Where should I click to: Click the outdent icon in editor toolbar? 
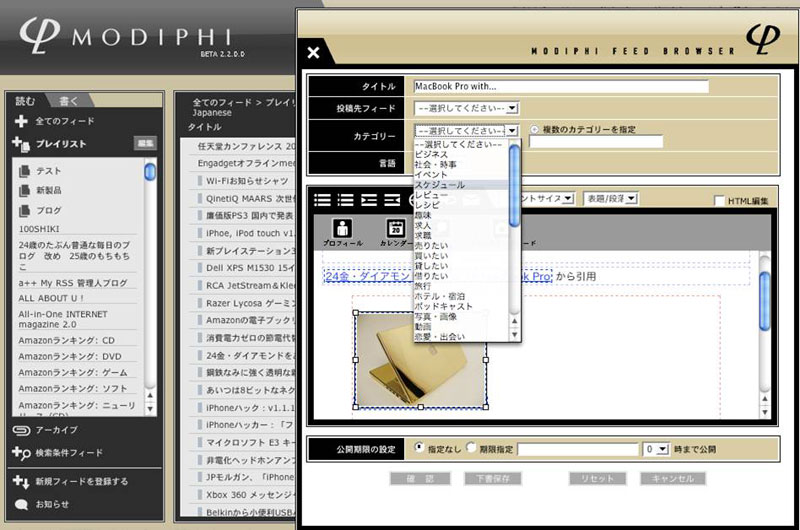pyautogui.click(x=392, y=200)
